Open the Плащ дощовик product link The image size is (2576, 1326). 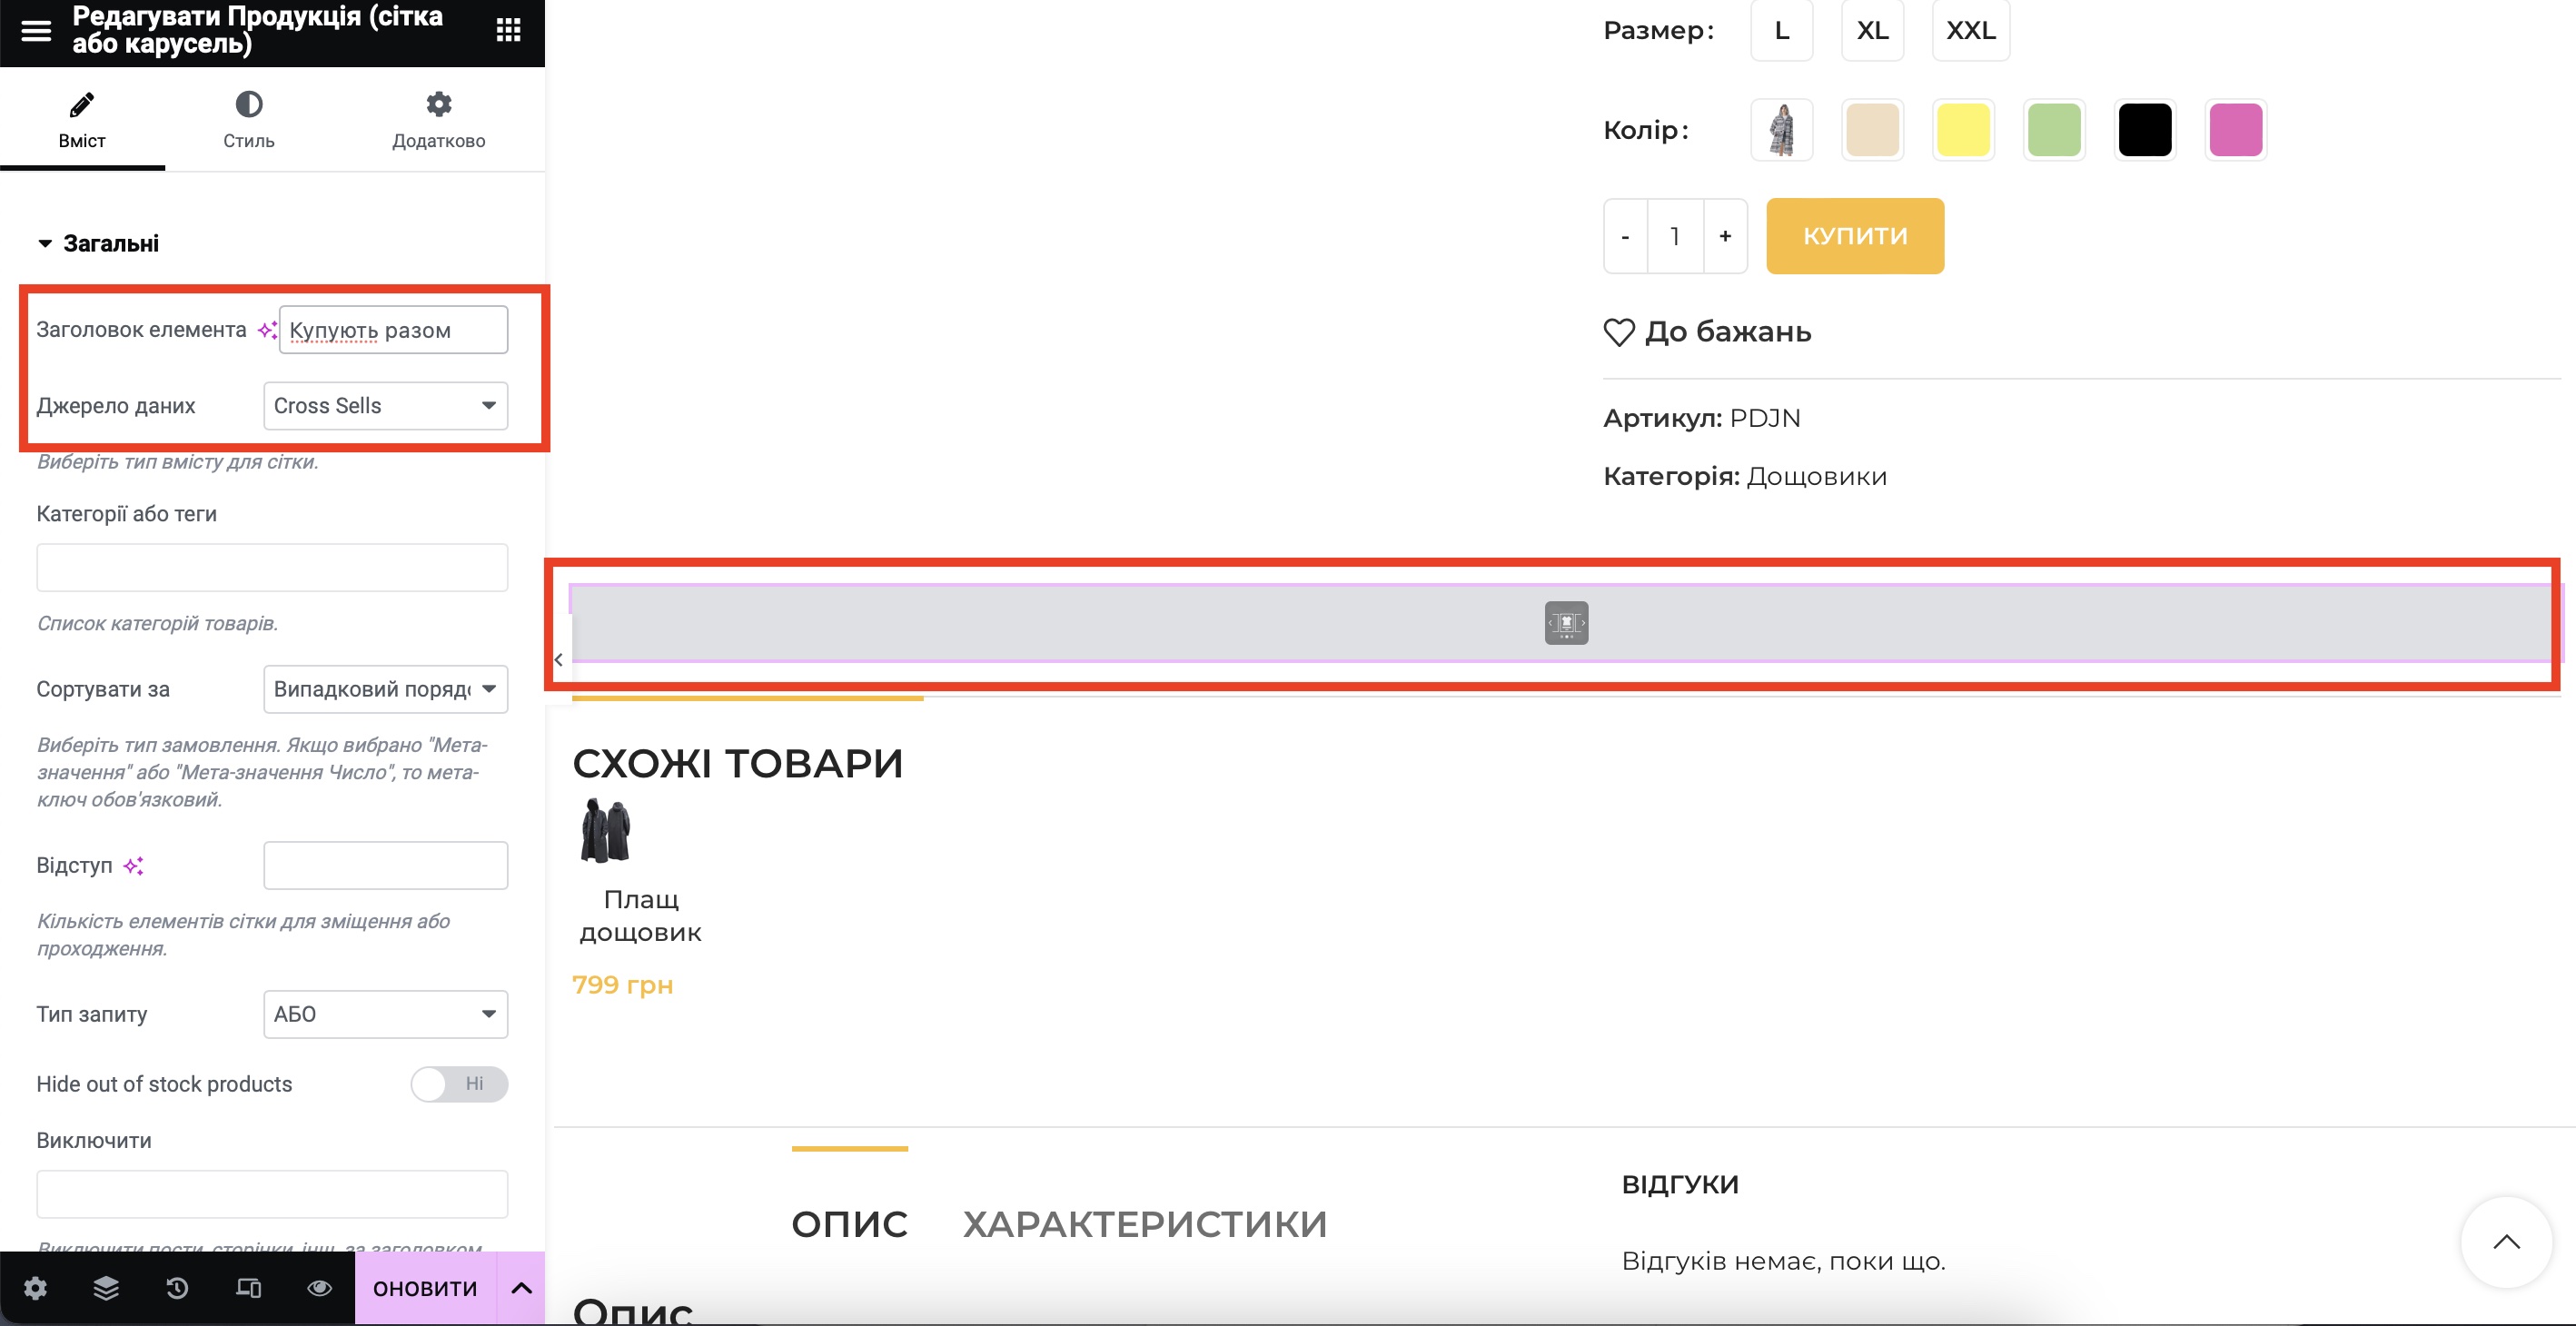tap(641, 916)
